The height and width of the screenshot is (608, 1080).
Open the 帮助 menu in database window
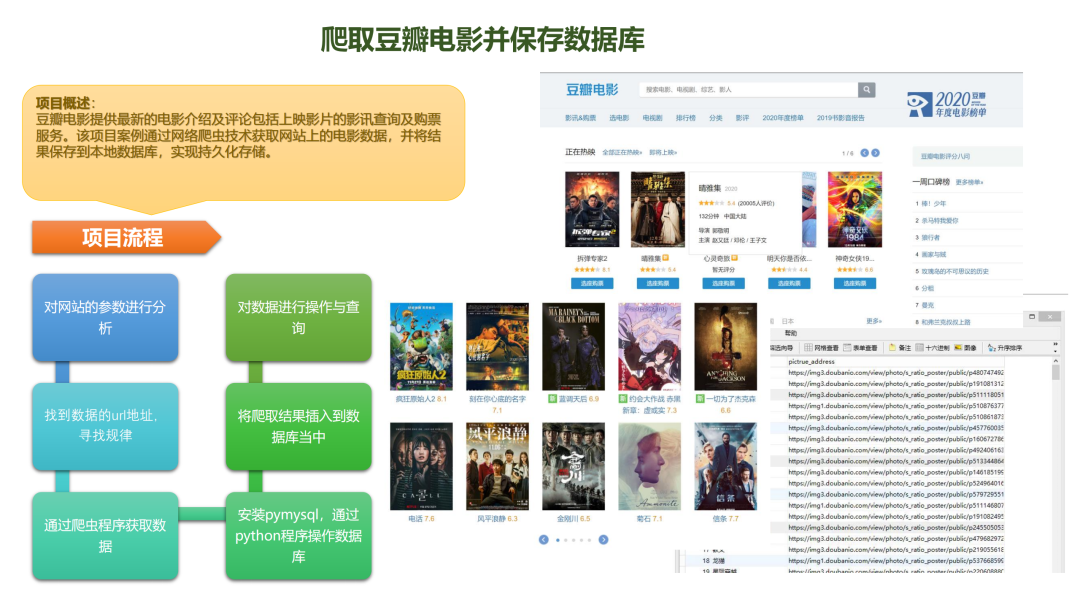point(791,333)
